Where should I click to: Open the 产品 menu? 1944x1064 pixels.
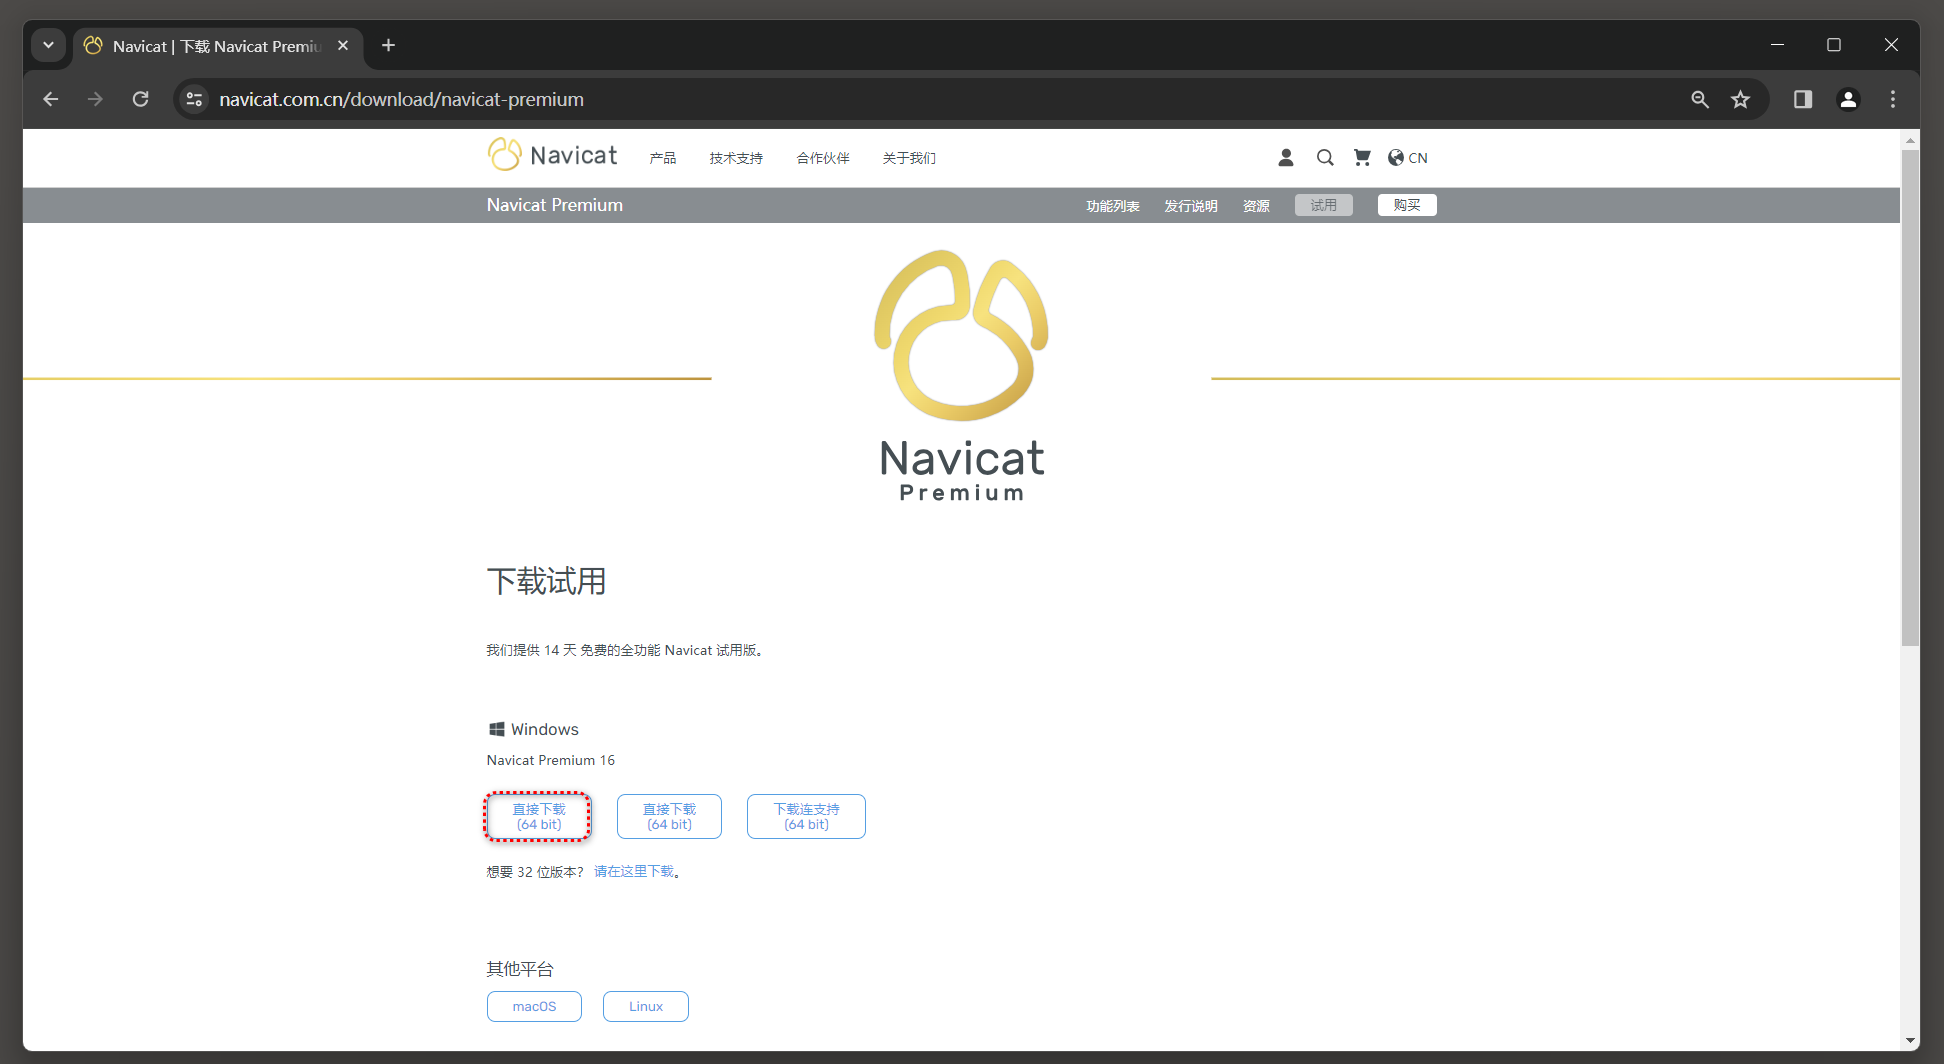coord(662,158)
